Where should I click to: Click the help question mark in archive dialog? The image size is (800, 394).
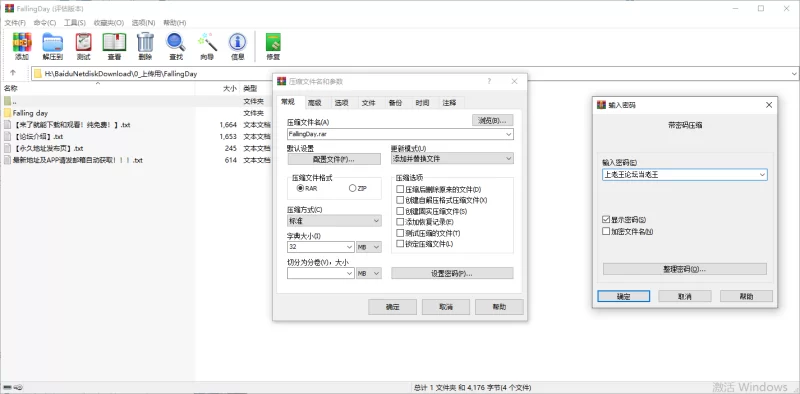click(x=489, y=81)
